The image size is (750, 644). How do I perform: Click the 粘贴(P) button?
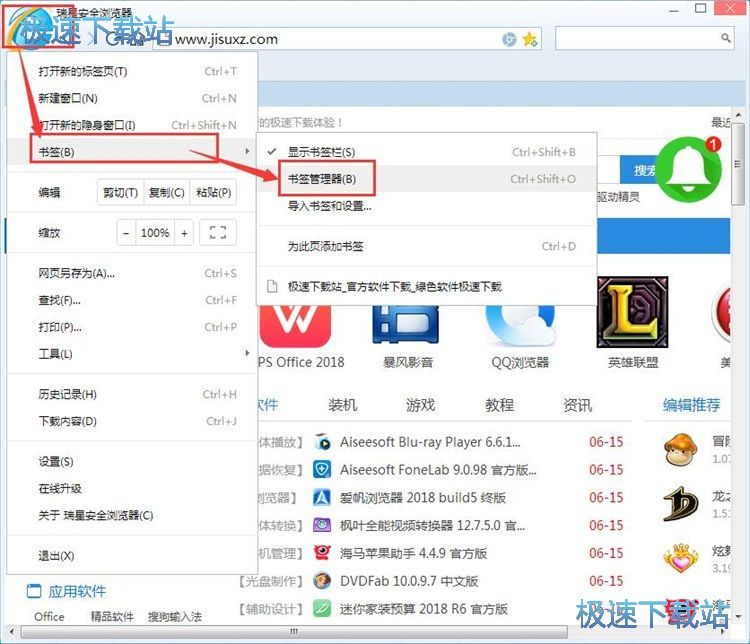coord(213,192)
